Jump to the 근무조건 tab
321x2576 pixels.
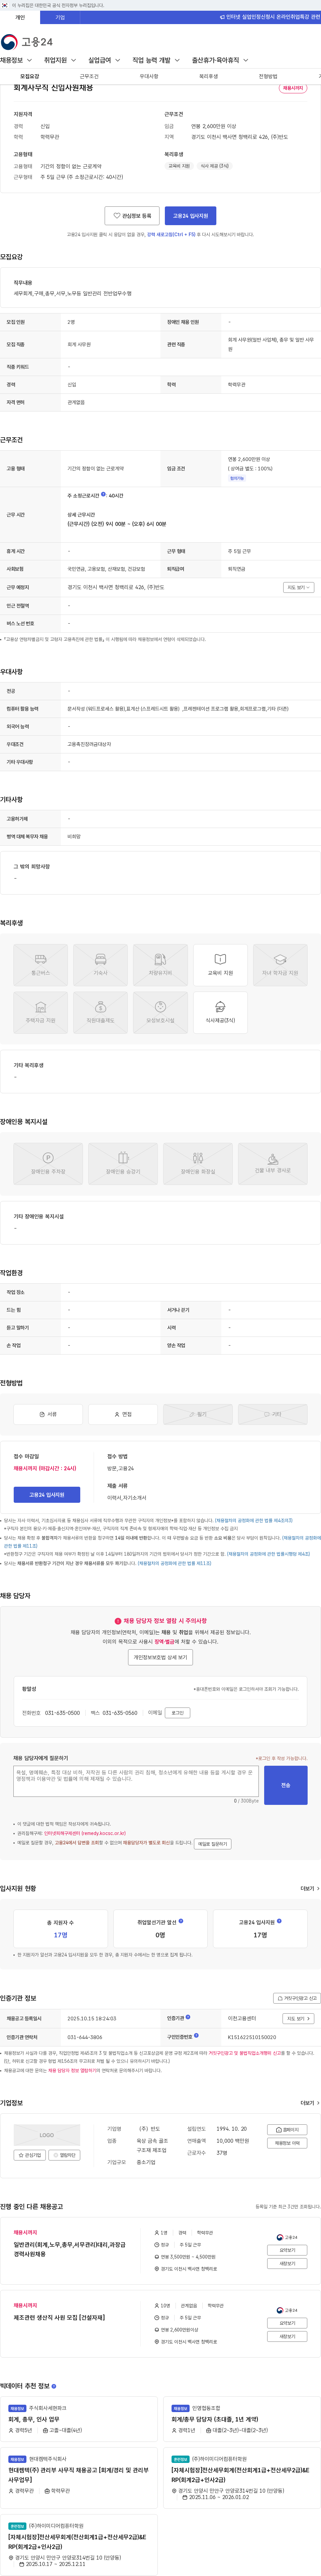89,76
